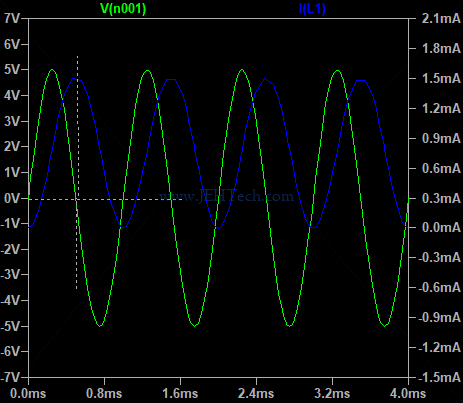This screenshot has width=463, height=403.
Task: Click the www.JEHTech.com watermark text
Action: [x=227, y=196]
